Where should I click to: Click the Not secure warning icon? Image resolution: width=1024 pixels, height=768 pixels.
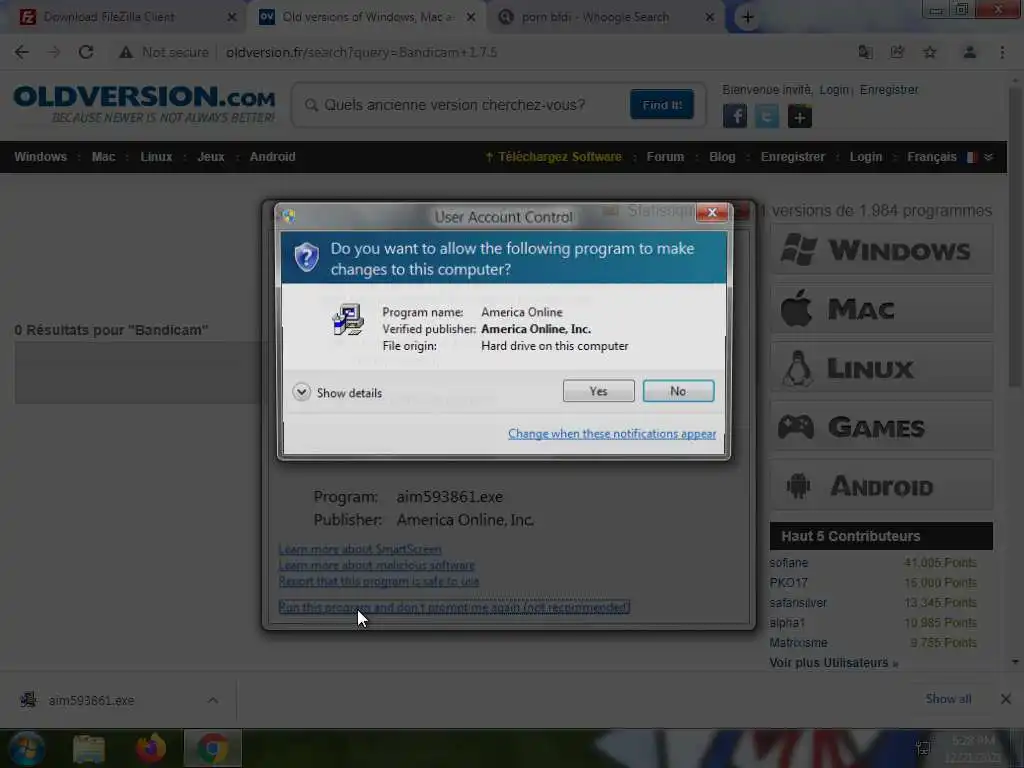[x=125, y=52]
